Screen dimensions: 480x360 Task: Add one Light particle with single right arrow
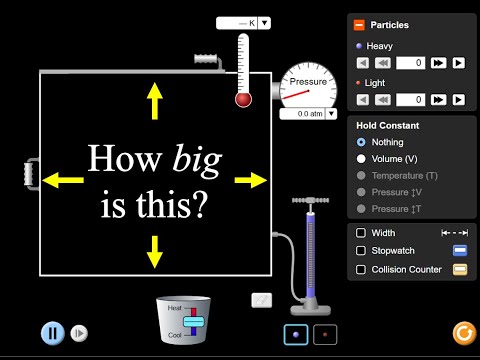459,100
